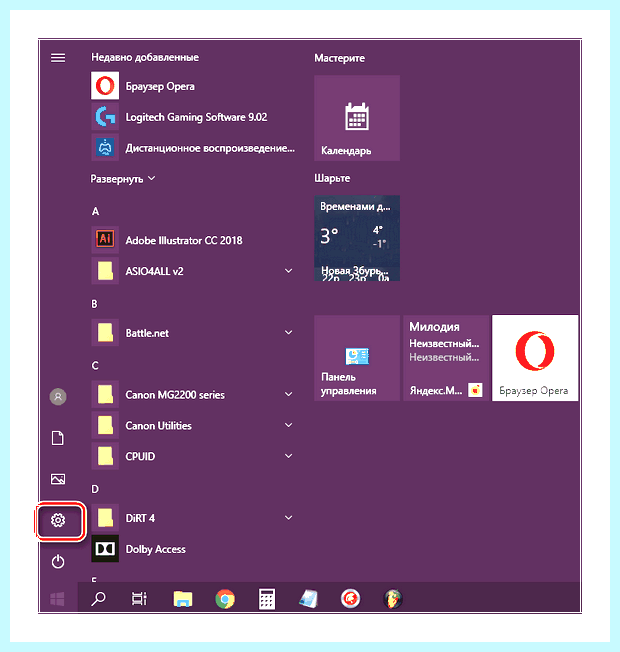Image resolution: width=620 pixels, height=652 pixels.
Task: Open the Documents icon in sidebar
Action: coord(58,438)
